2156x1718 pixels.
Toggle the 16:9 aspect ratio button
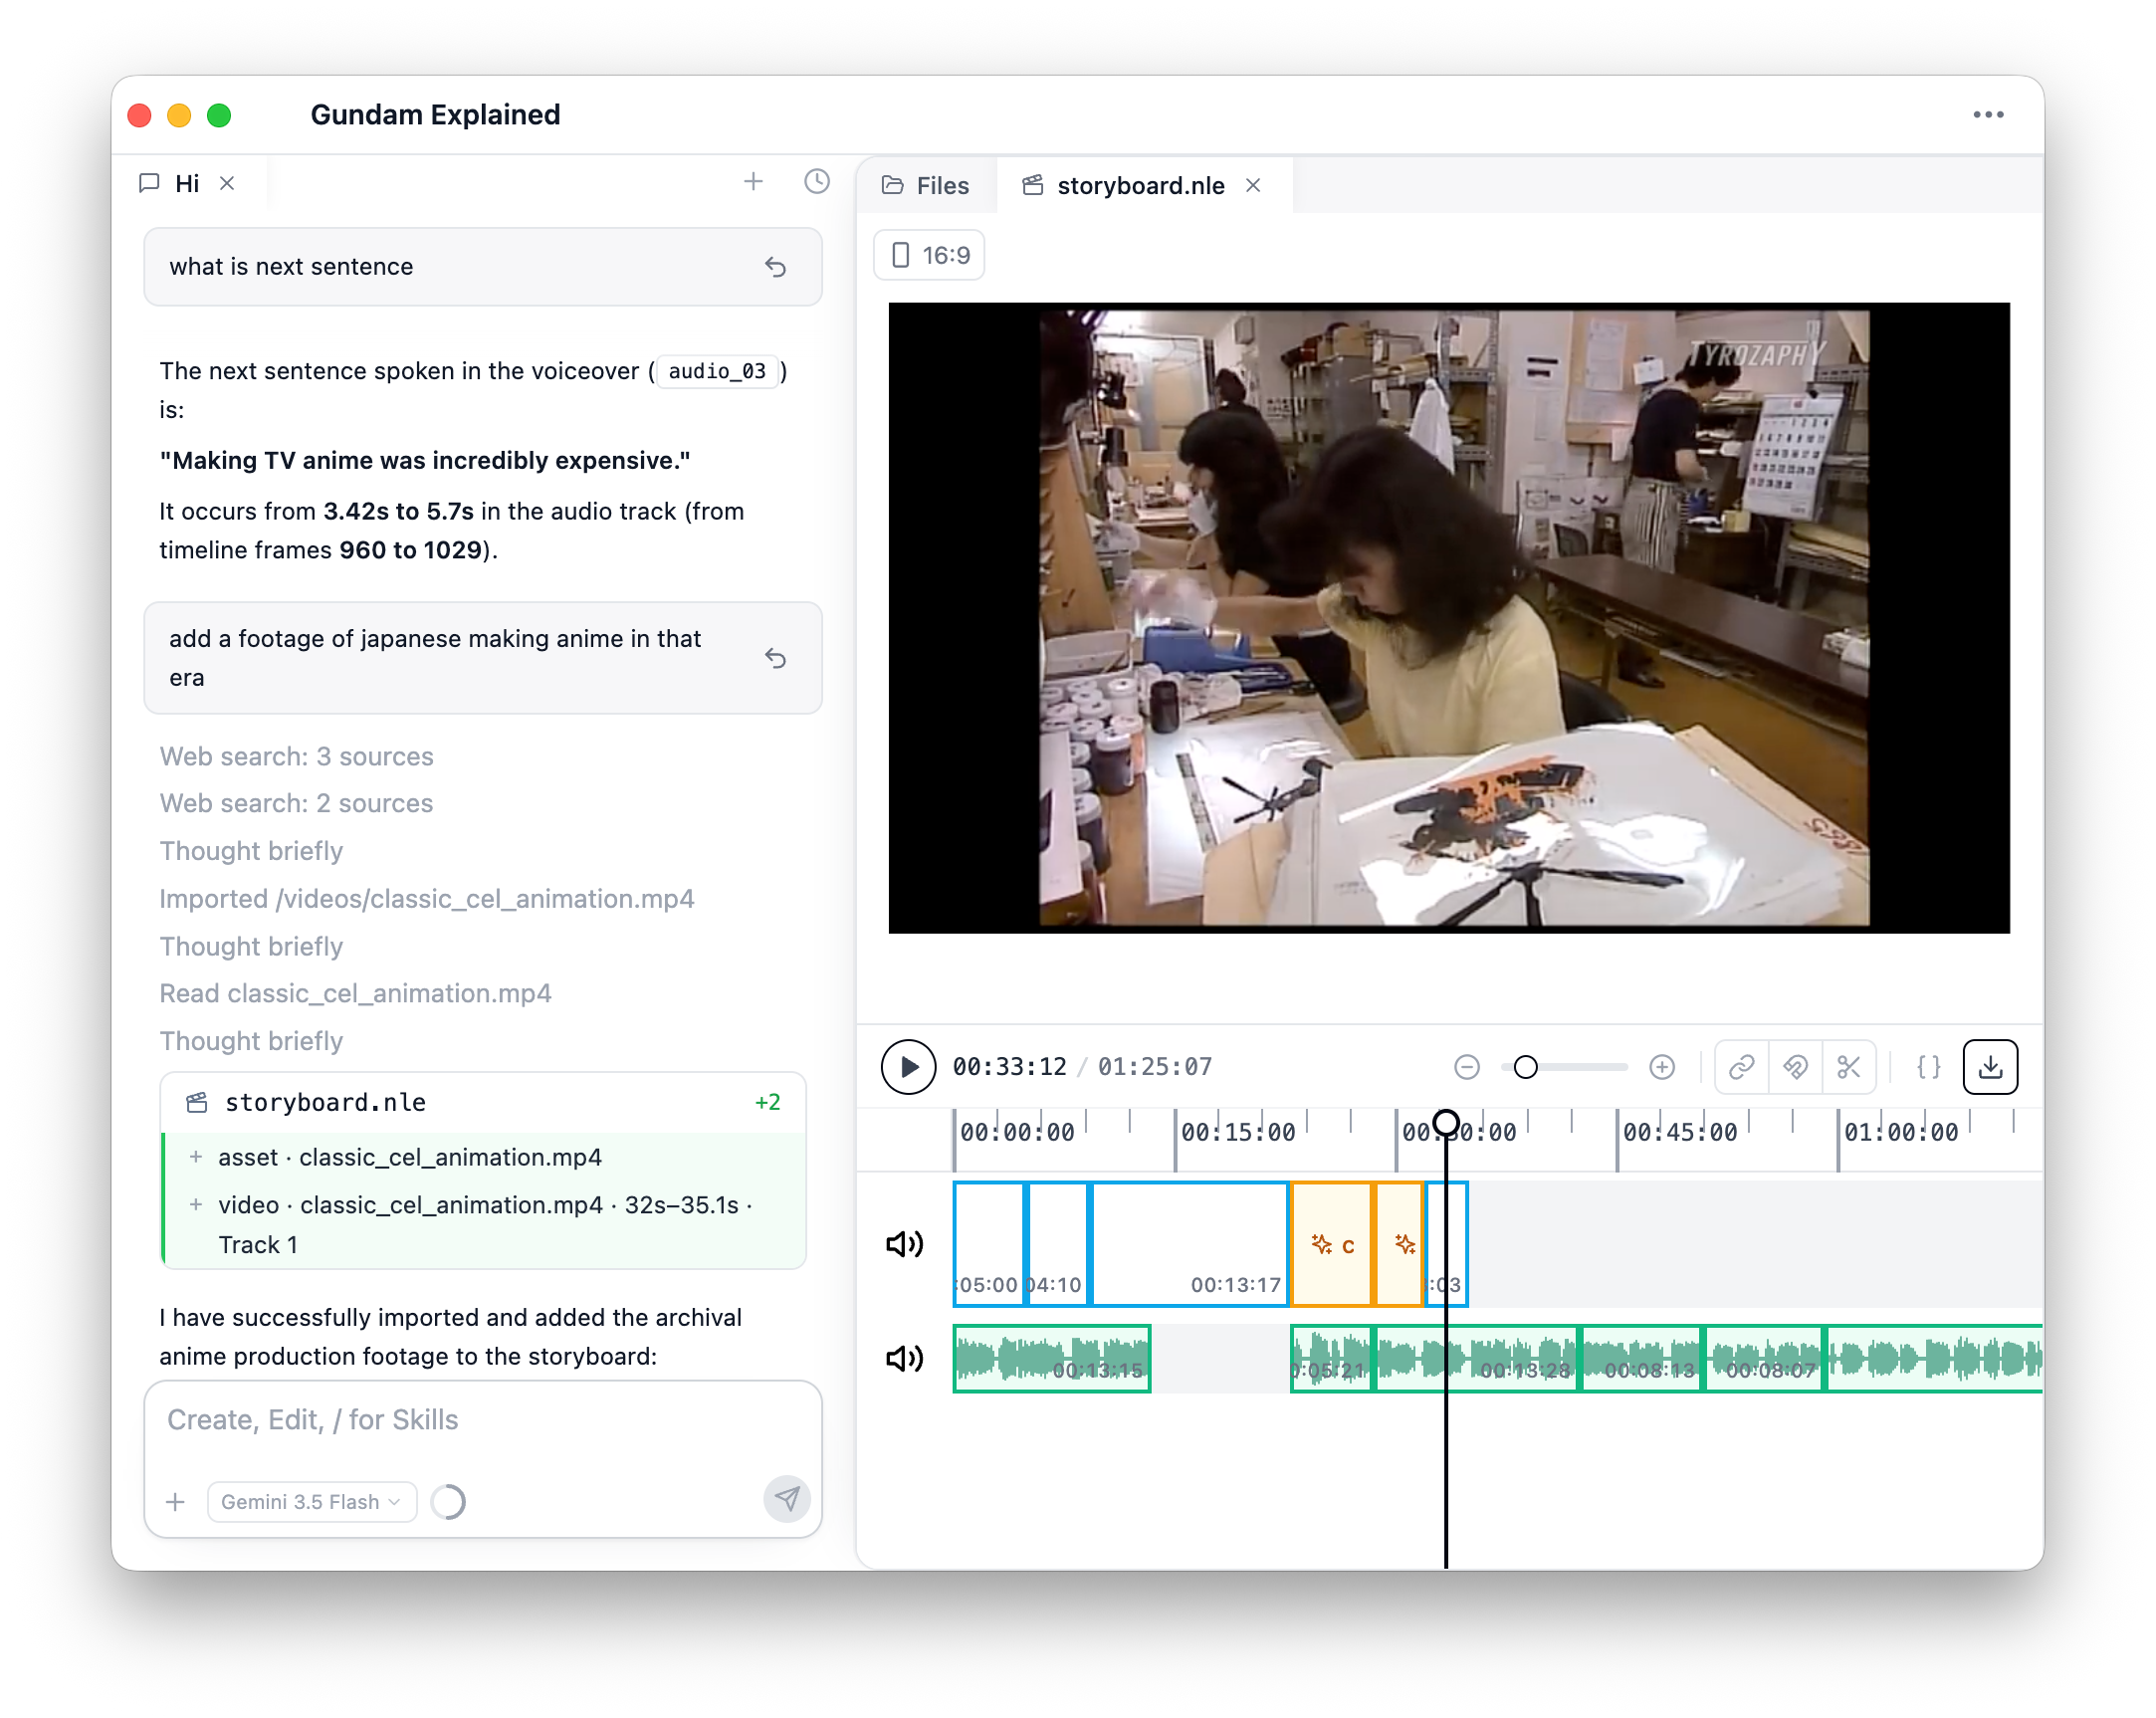coord(930,255)
